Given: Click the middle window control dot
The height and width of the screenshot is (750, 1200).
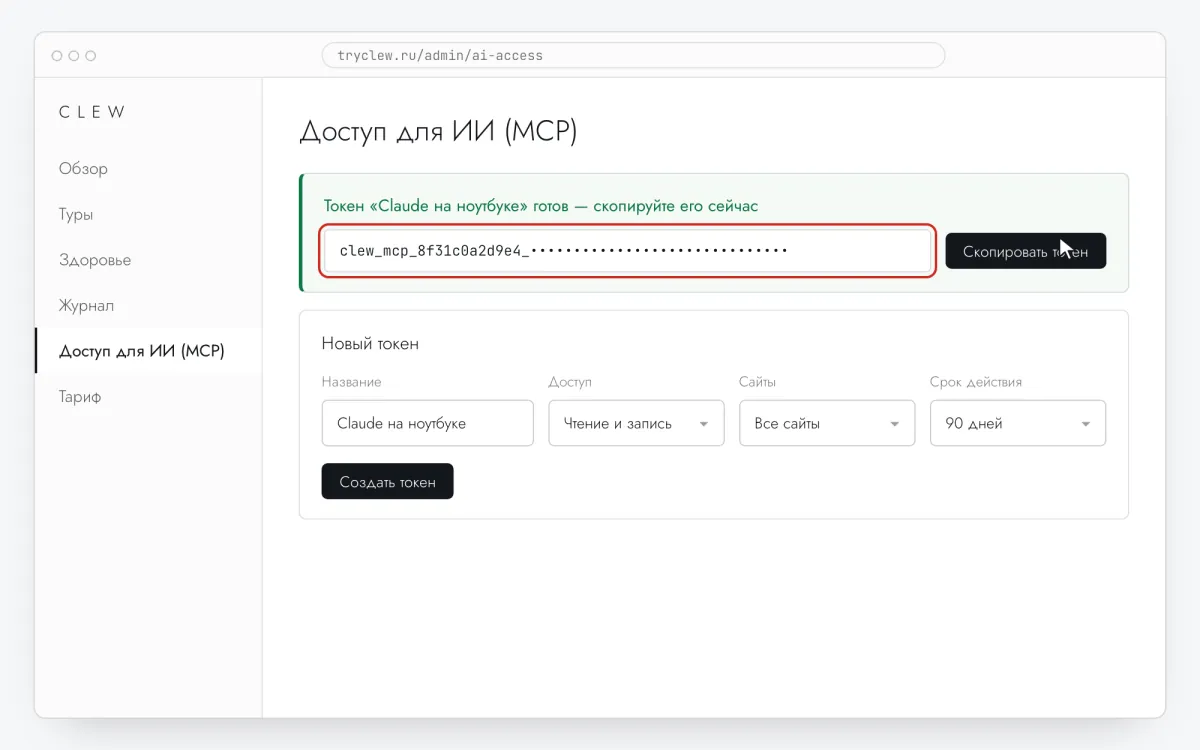Looking at the screenshot, I should click(x=74, y=56).
